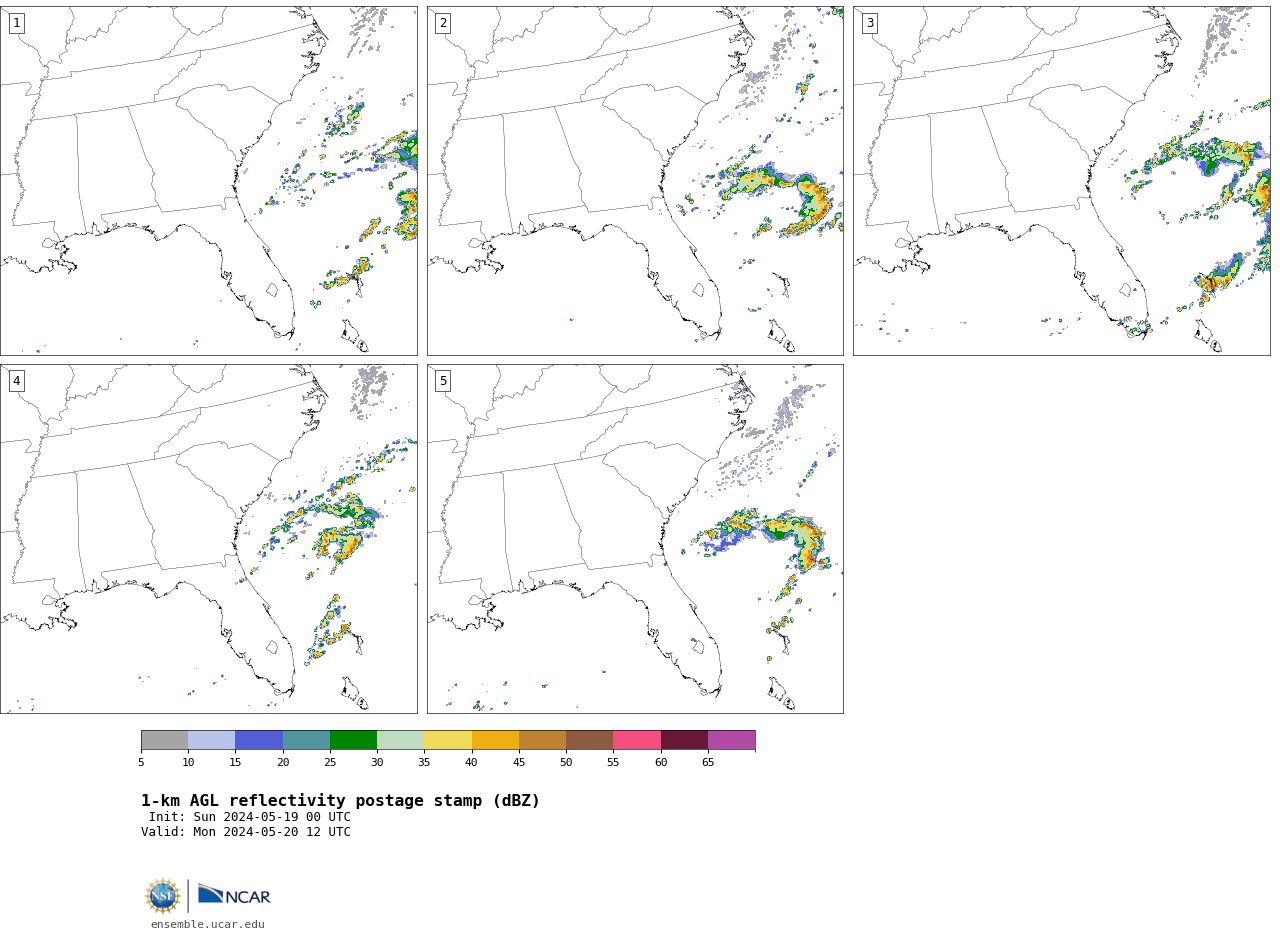Open ensemble member 1 reflectivity map
The height and width of the screenshot is (936, 1280).
208,181
